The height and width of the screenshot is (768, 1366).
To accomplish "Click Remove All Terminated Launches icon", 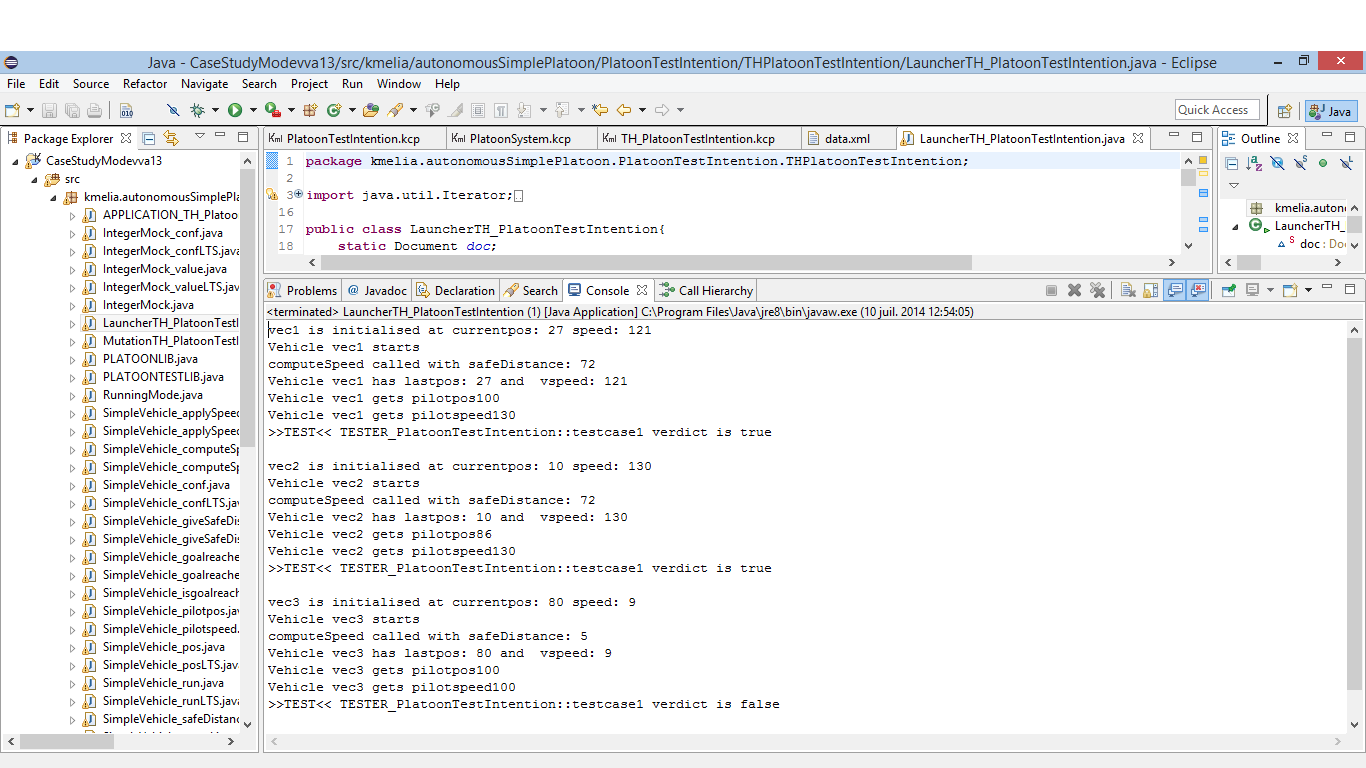I will tap(1098, 291).
